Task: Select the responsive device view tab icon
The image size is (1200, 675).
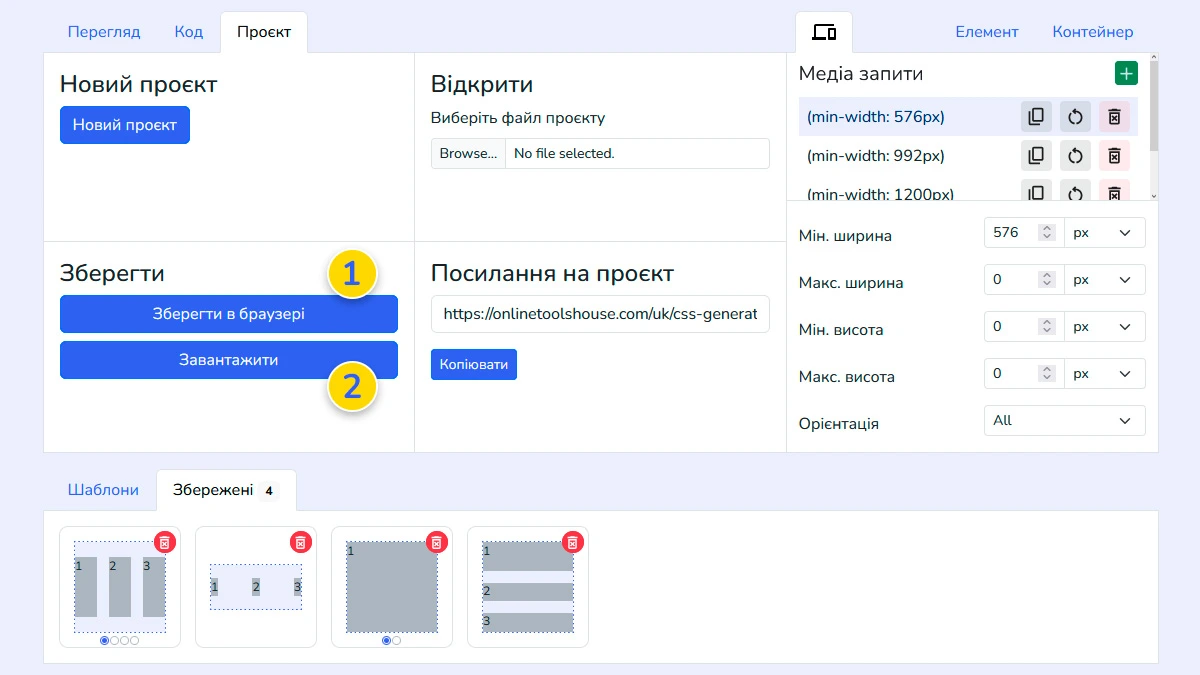Action: pos(823,31)
